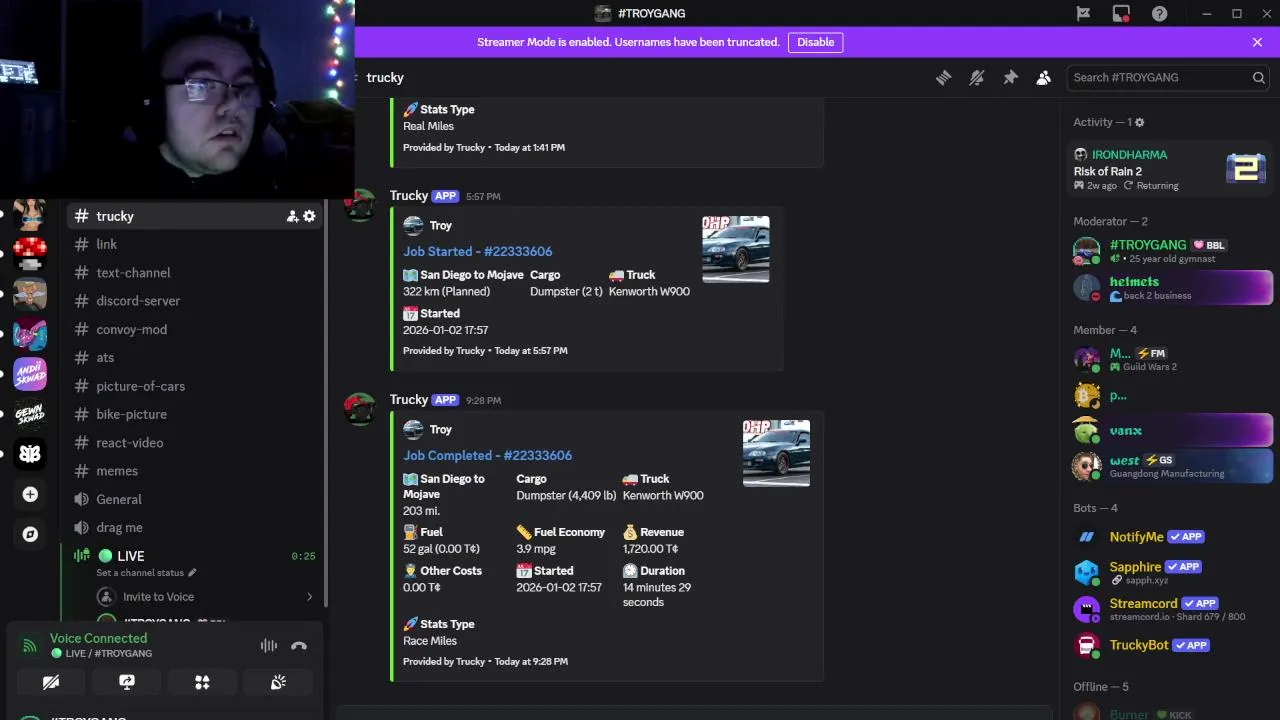Click the search magnifier icon
This screenshot has width=1280, height=720.
point(1259,77)
